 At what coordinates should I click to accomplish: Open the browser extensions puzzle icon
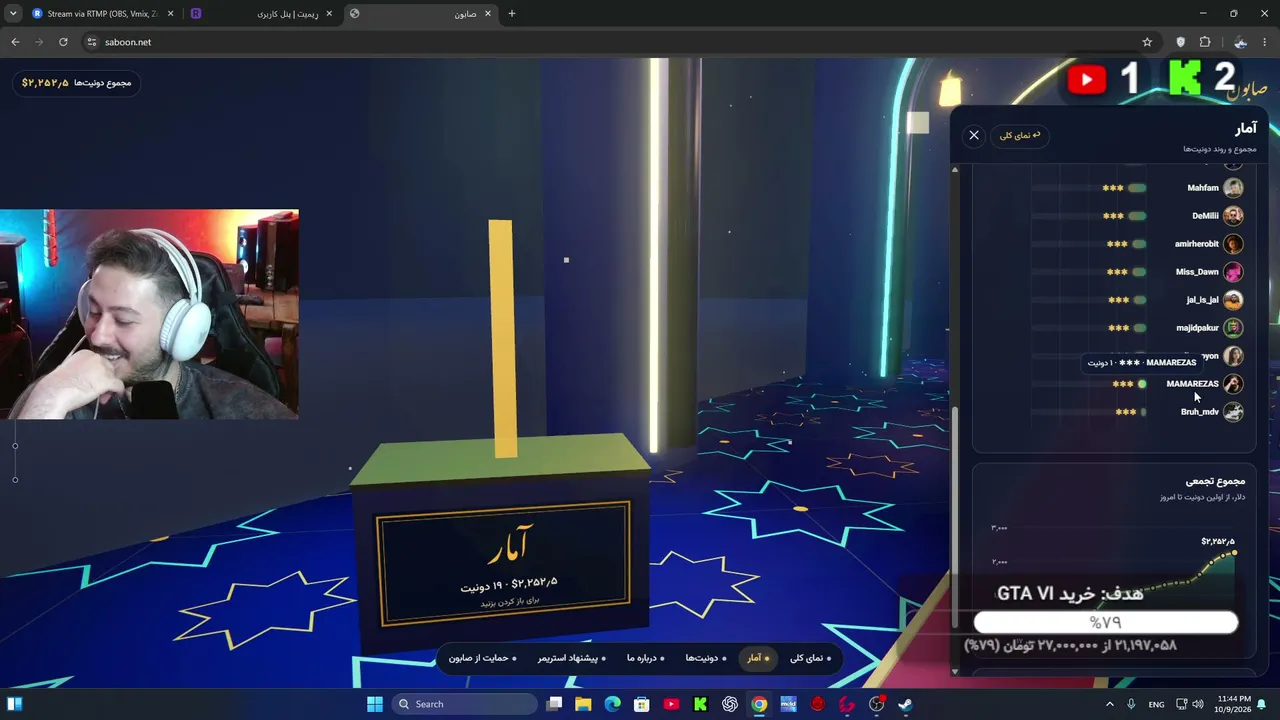pos(1205,42)
